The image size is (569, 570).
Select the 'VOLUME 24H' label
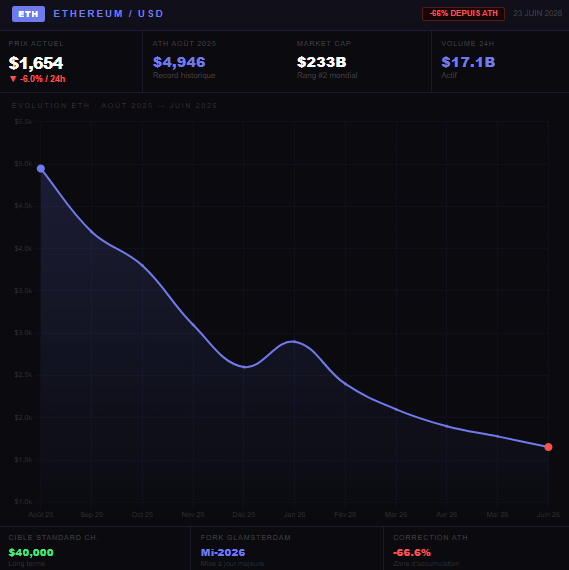pyautogui.click(x=468, y=44)
